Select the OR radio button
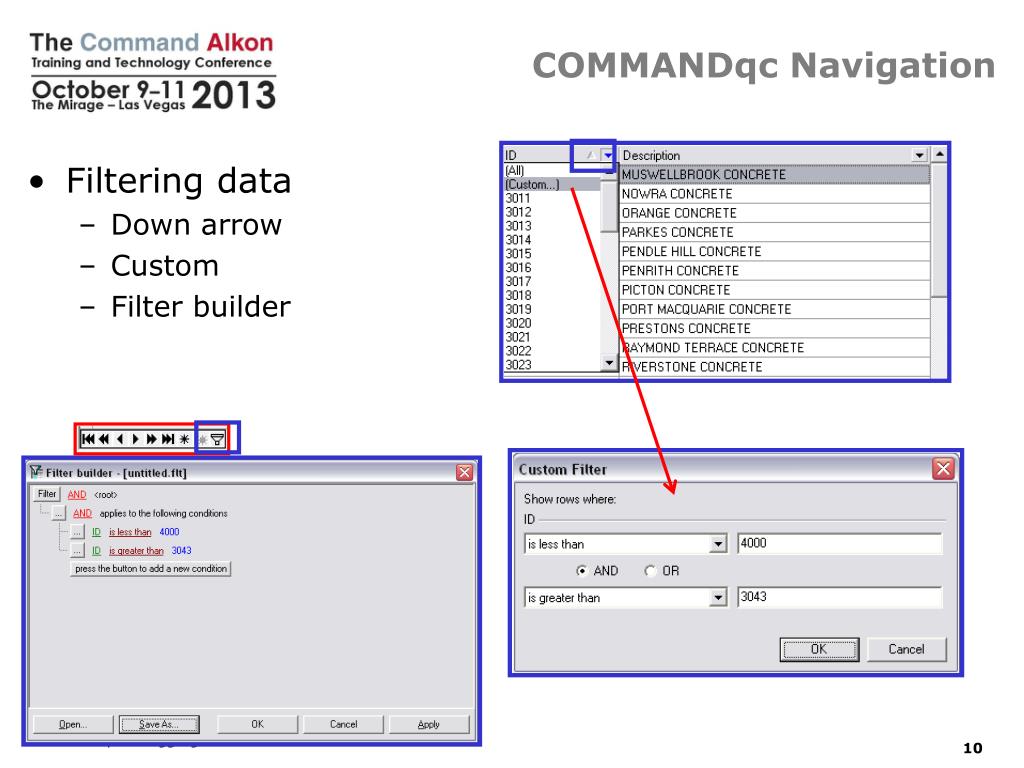 pos(650,571)
